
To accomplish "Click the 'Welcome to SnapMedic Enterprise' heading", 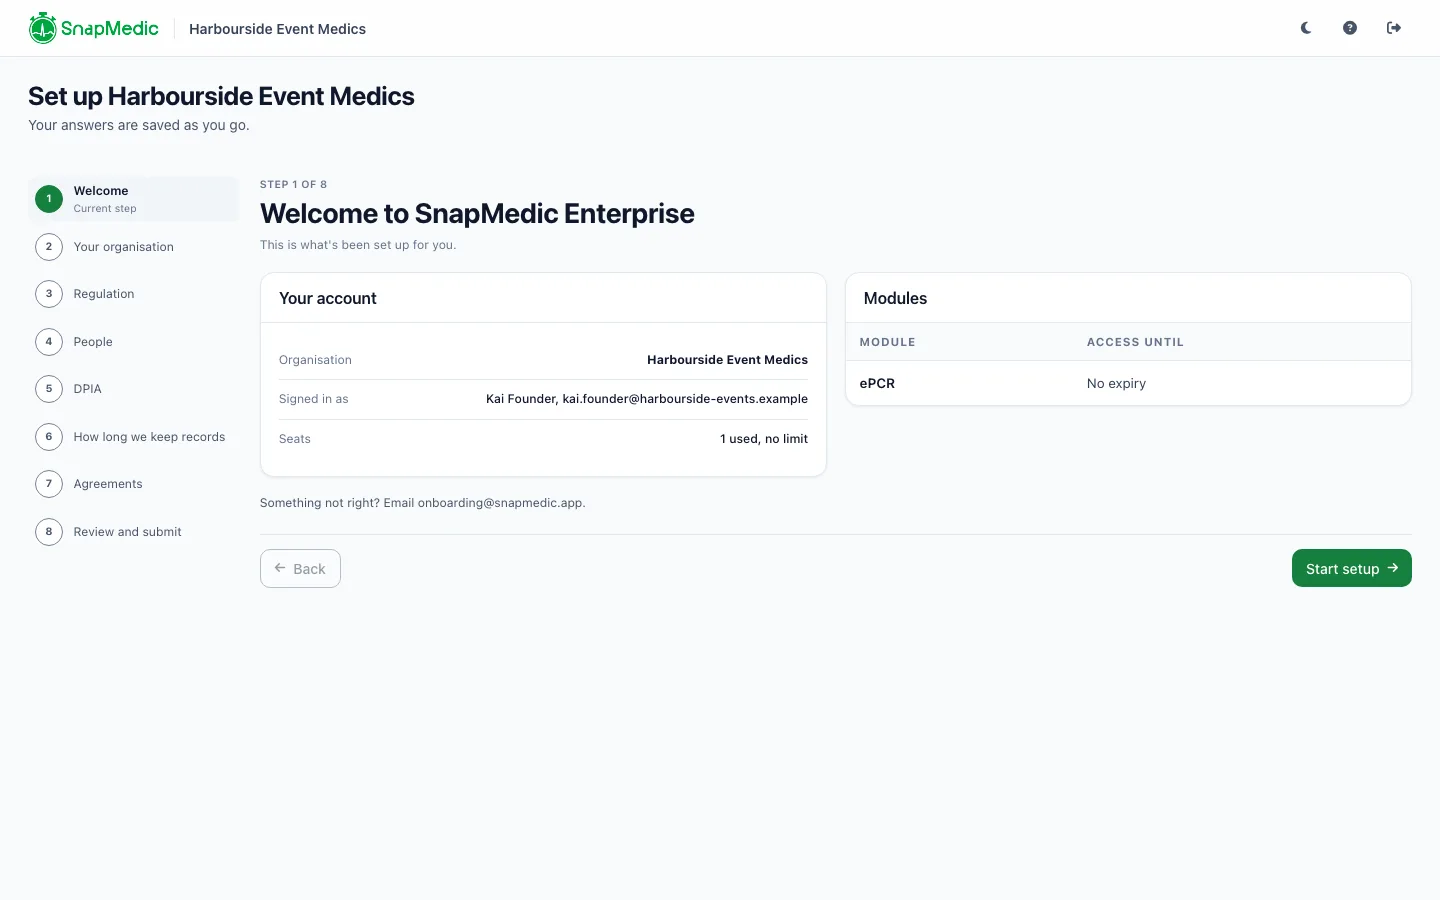I will coord(477,214).
